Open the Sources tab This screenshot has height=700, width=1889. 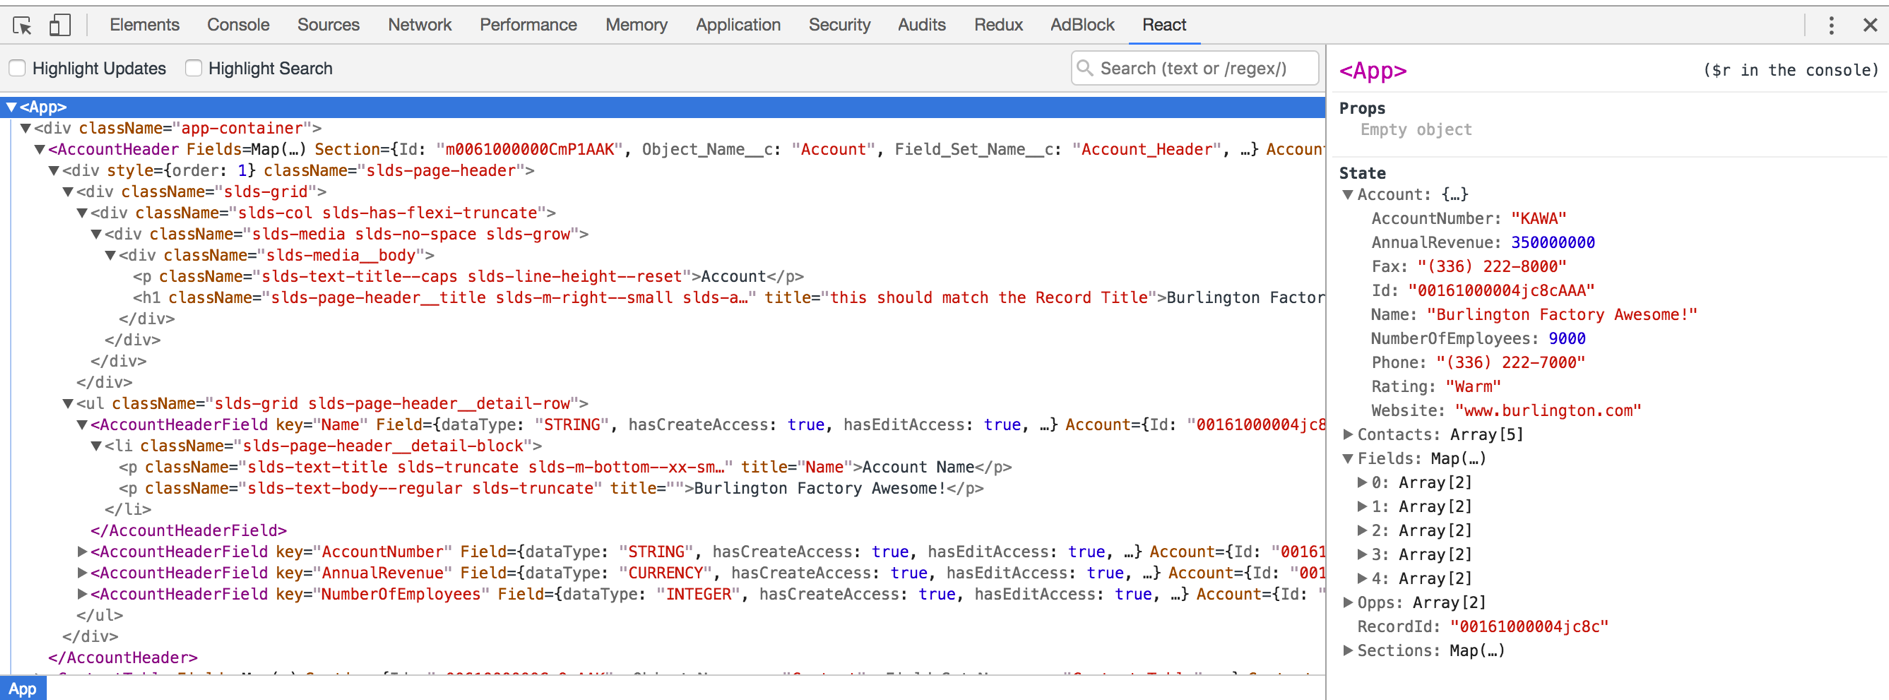(328, 25)
